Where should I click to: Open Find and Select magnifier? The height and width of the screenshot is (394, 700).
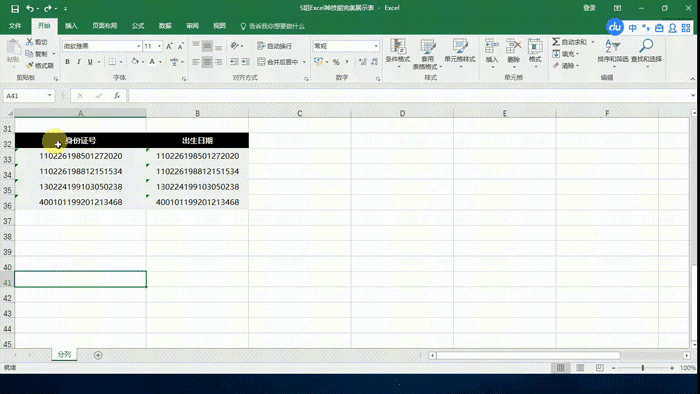click(x=646, y=53)
